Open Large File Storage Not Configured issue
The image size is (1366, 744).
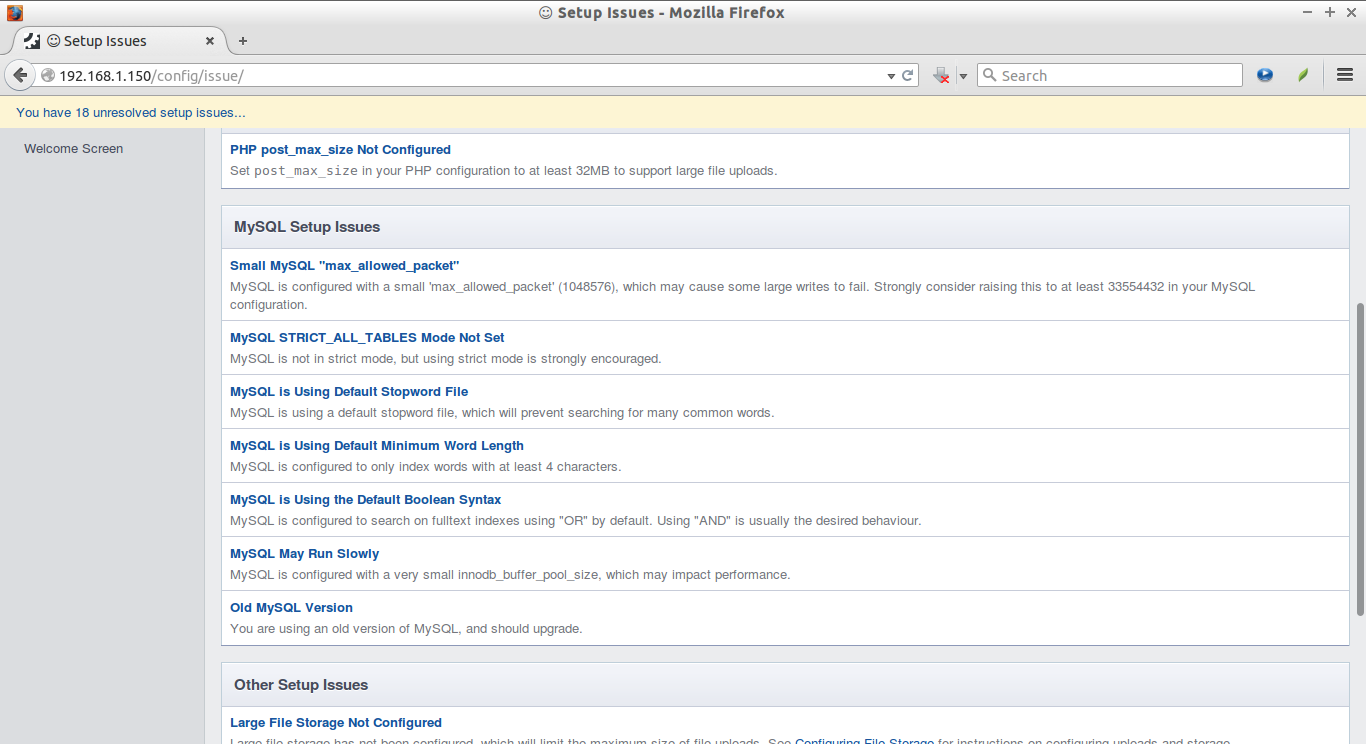click(336, 723)
